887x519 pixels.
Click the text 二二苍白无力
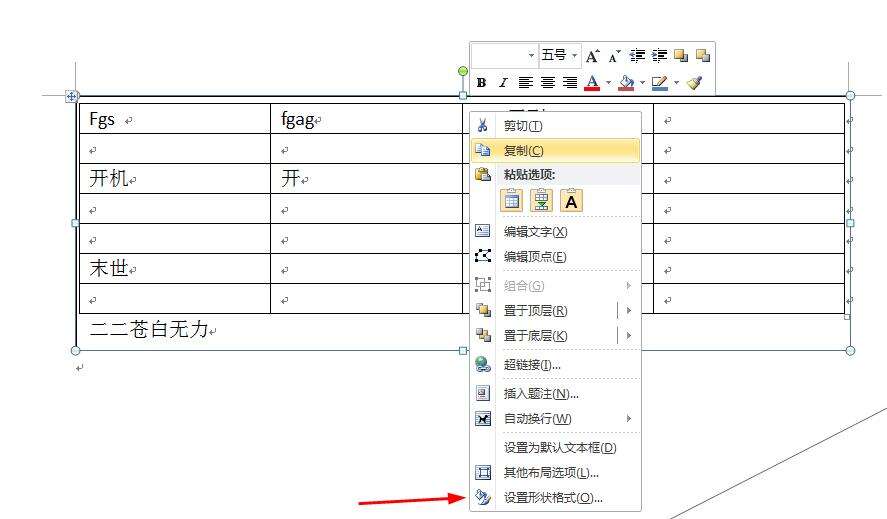click(x=149, y=329)
